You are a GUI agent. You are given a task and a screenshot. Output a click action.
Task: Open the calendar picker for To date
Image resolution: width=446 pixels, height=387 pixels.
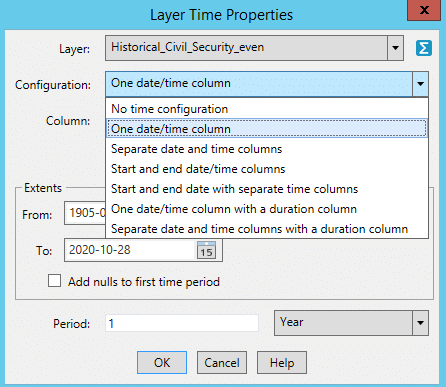(206, 250)
